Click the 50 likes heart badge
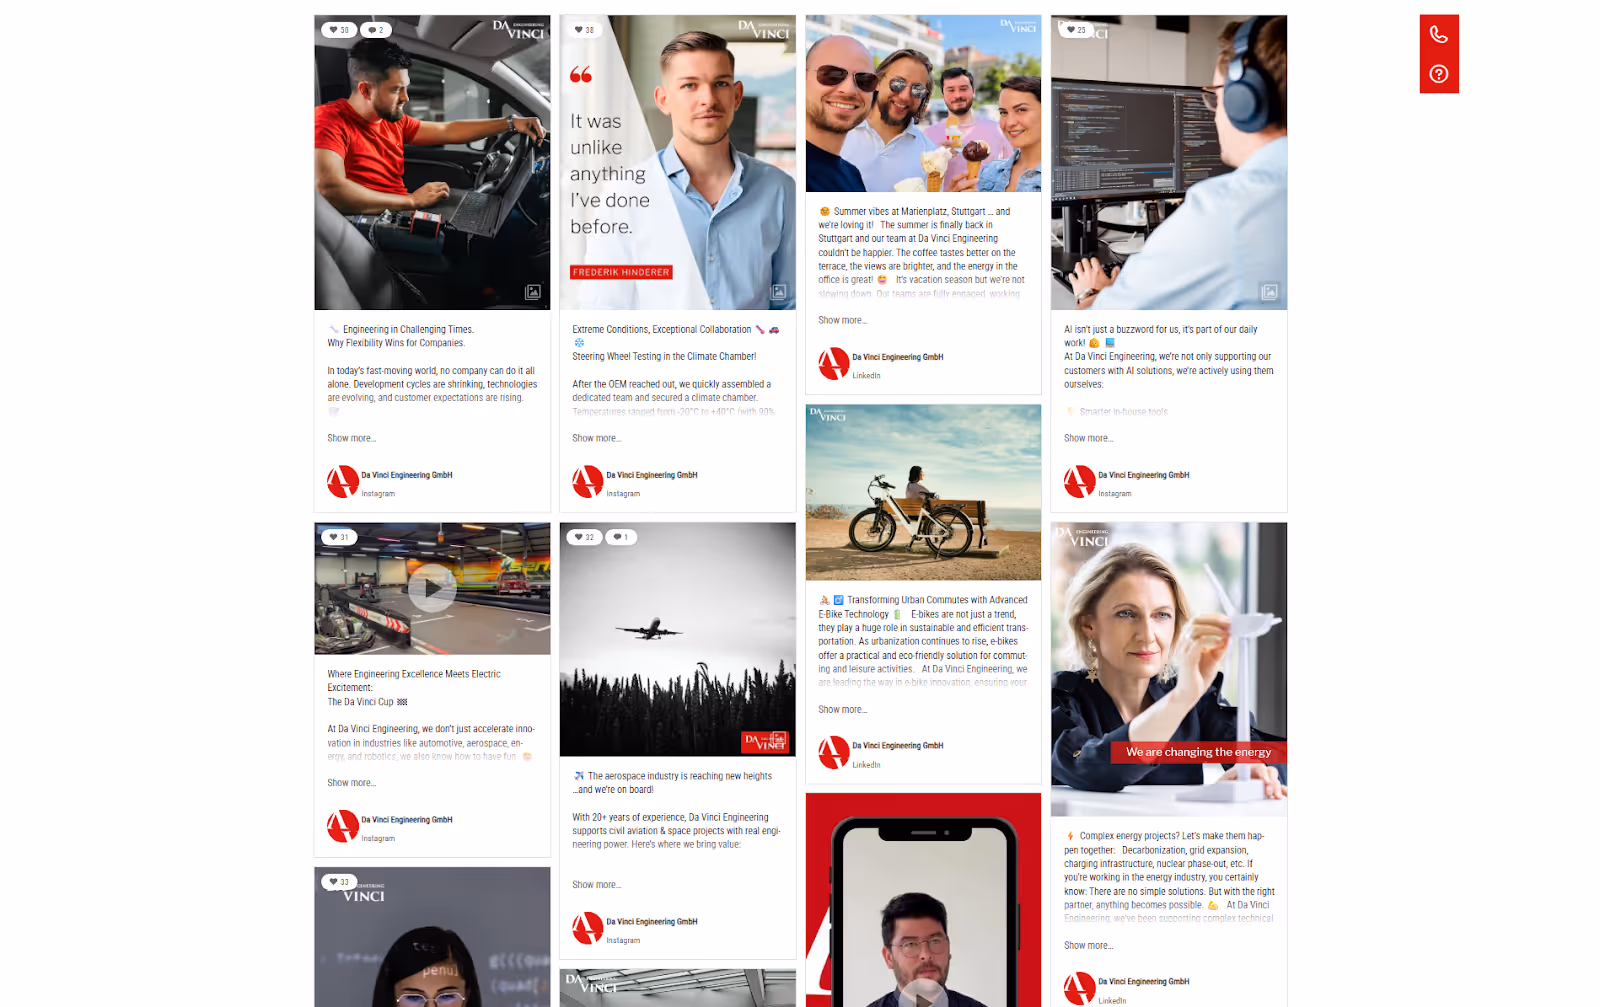The width and height of the screenshot is (1600, 1007). pos(339,30)
